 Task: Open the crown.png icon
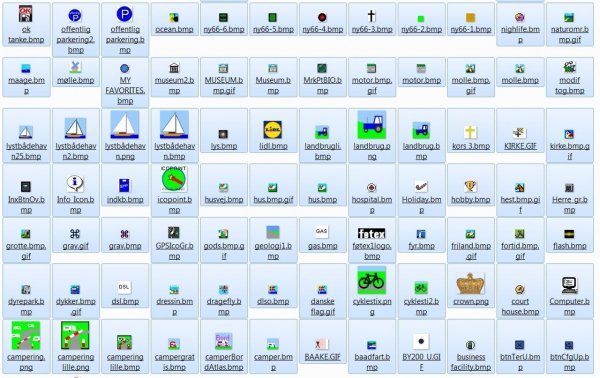[x=470, y=284]
